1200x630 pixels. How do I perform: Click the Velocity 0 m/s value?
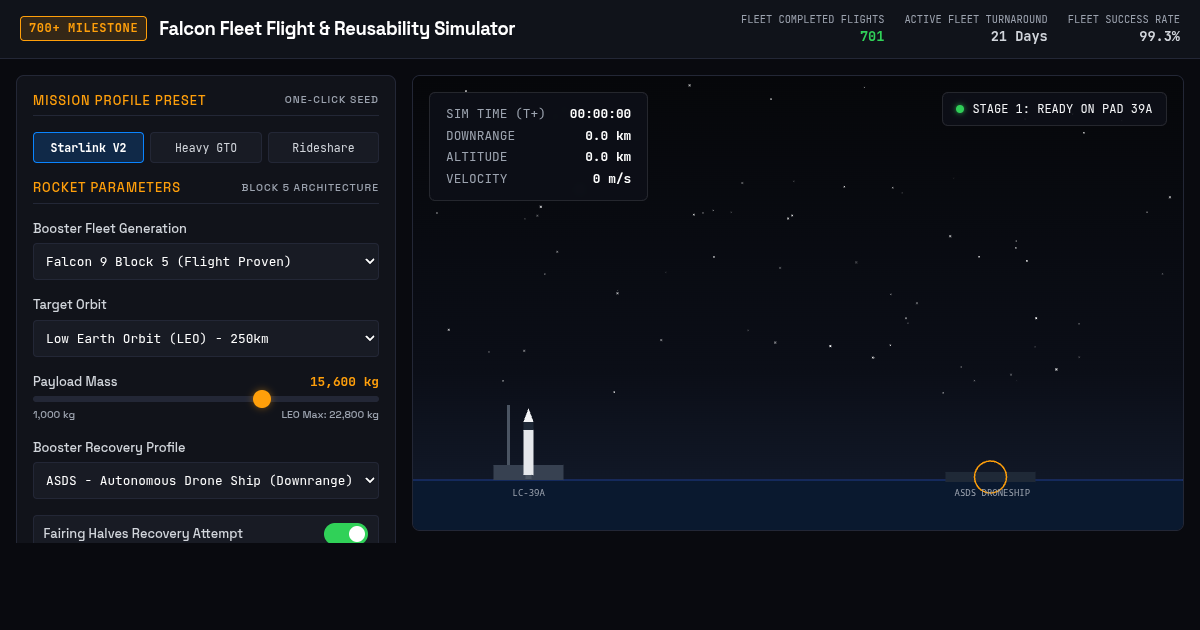(x=612, y=179)
